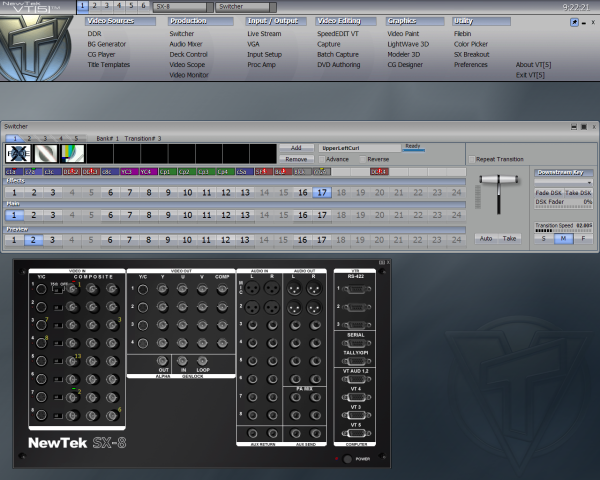
Task: Set transition speed to S (slow)
Action: click(x=544, y=239)
